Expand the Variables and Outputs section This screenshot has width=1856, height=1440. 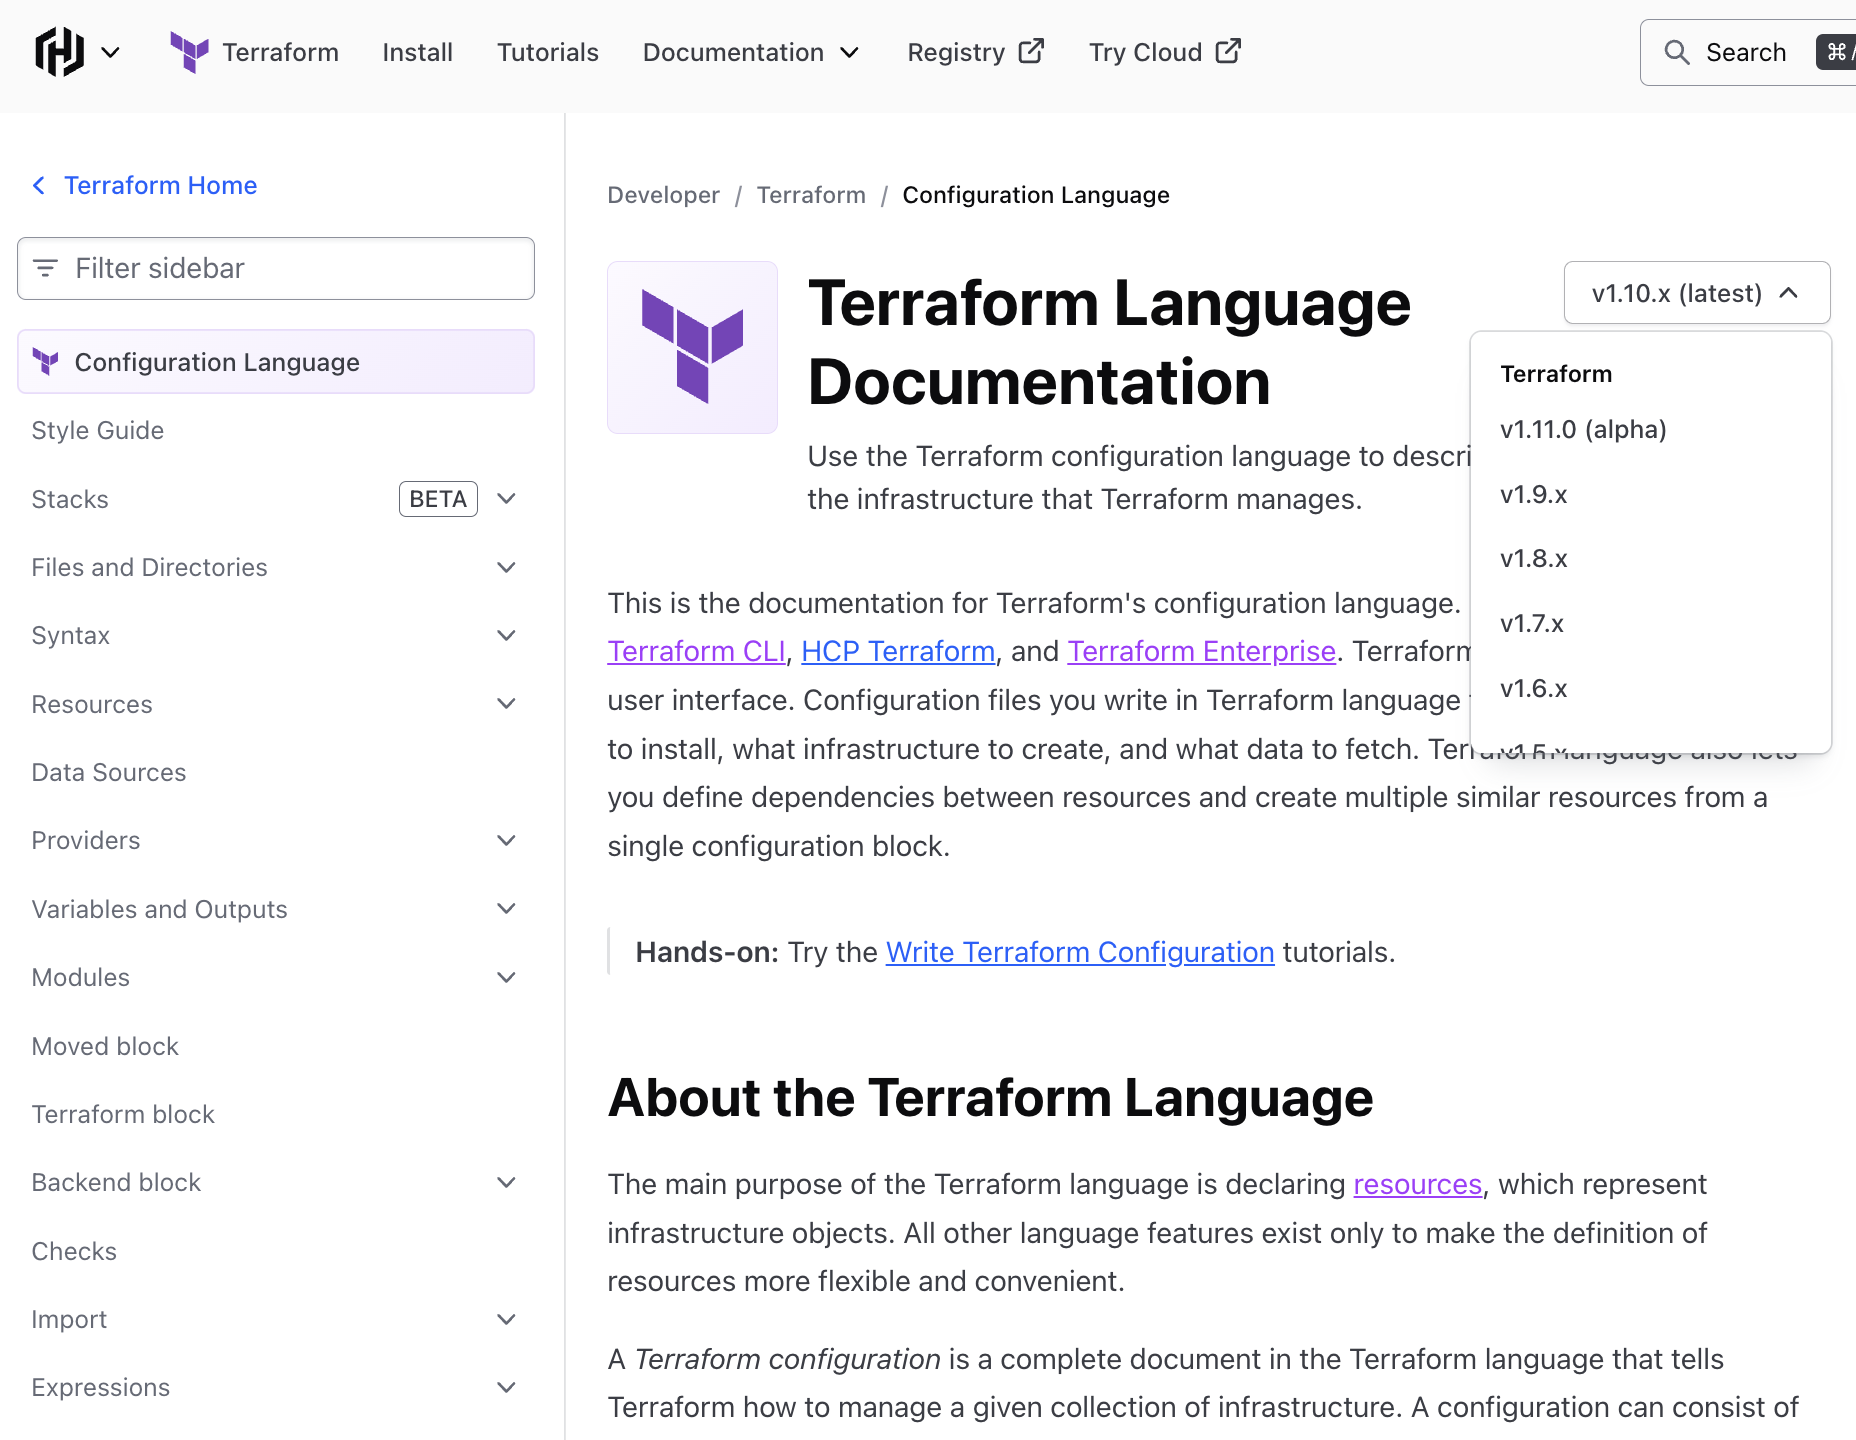point(506,909)
